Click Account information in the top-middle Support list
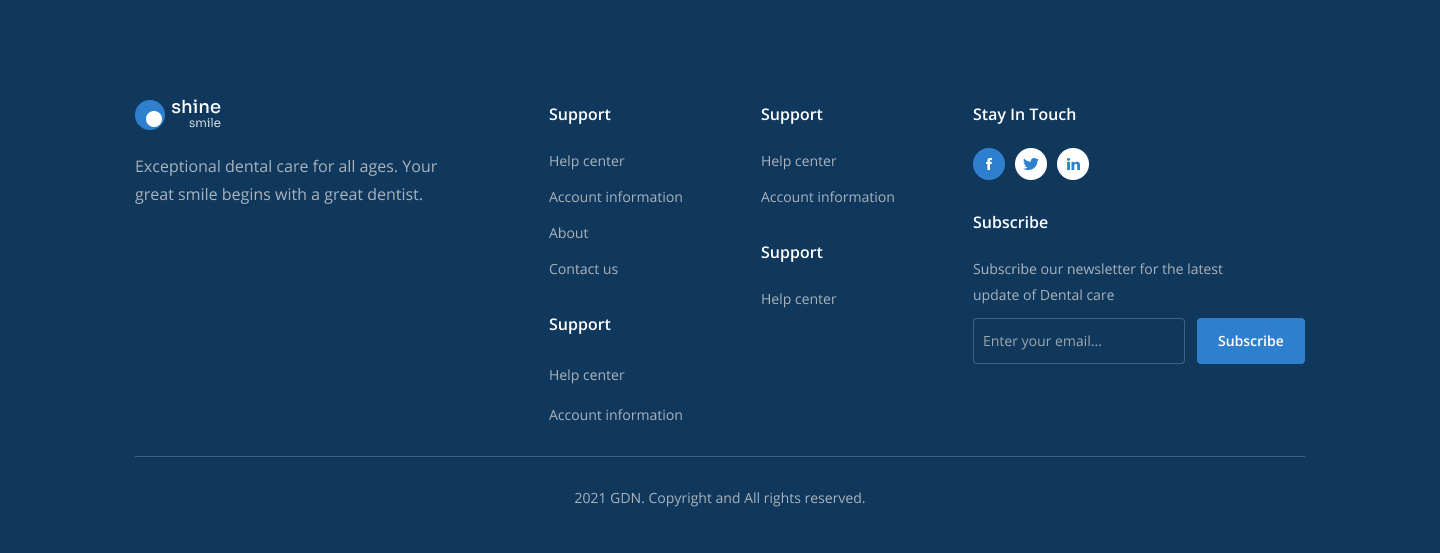This screenshot has width=1440, height=553. pyautogui.click(x=827, y=197)
